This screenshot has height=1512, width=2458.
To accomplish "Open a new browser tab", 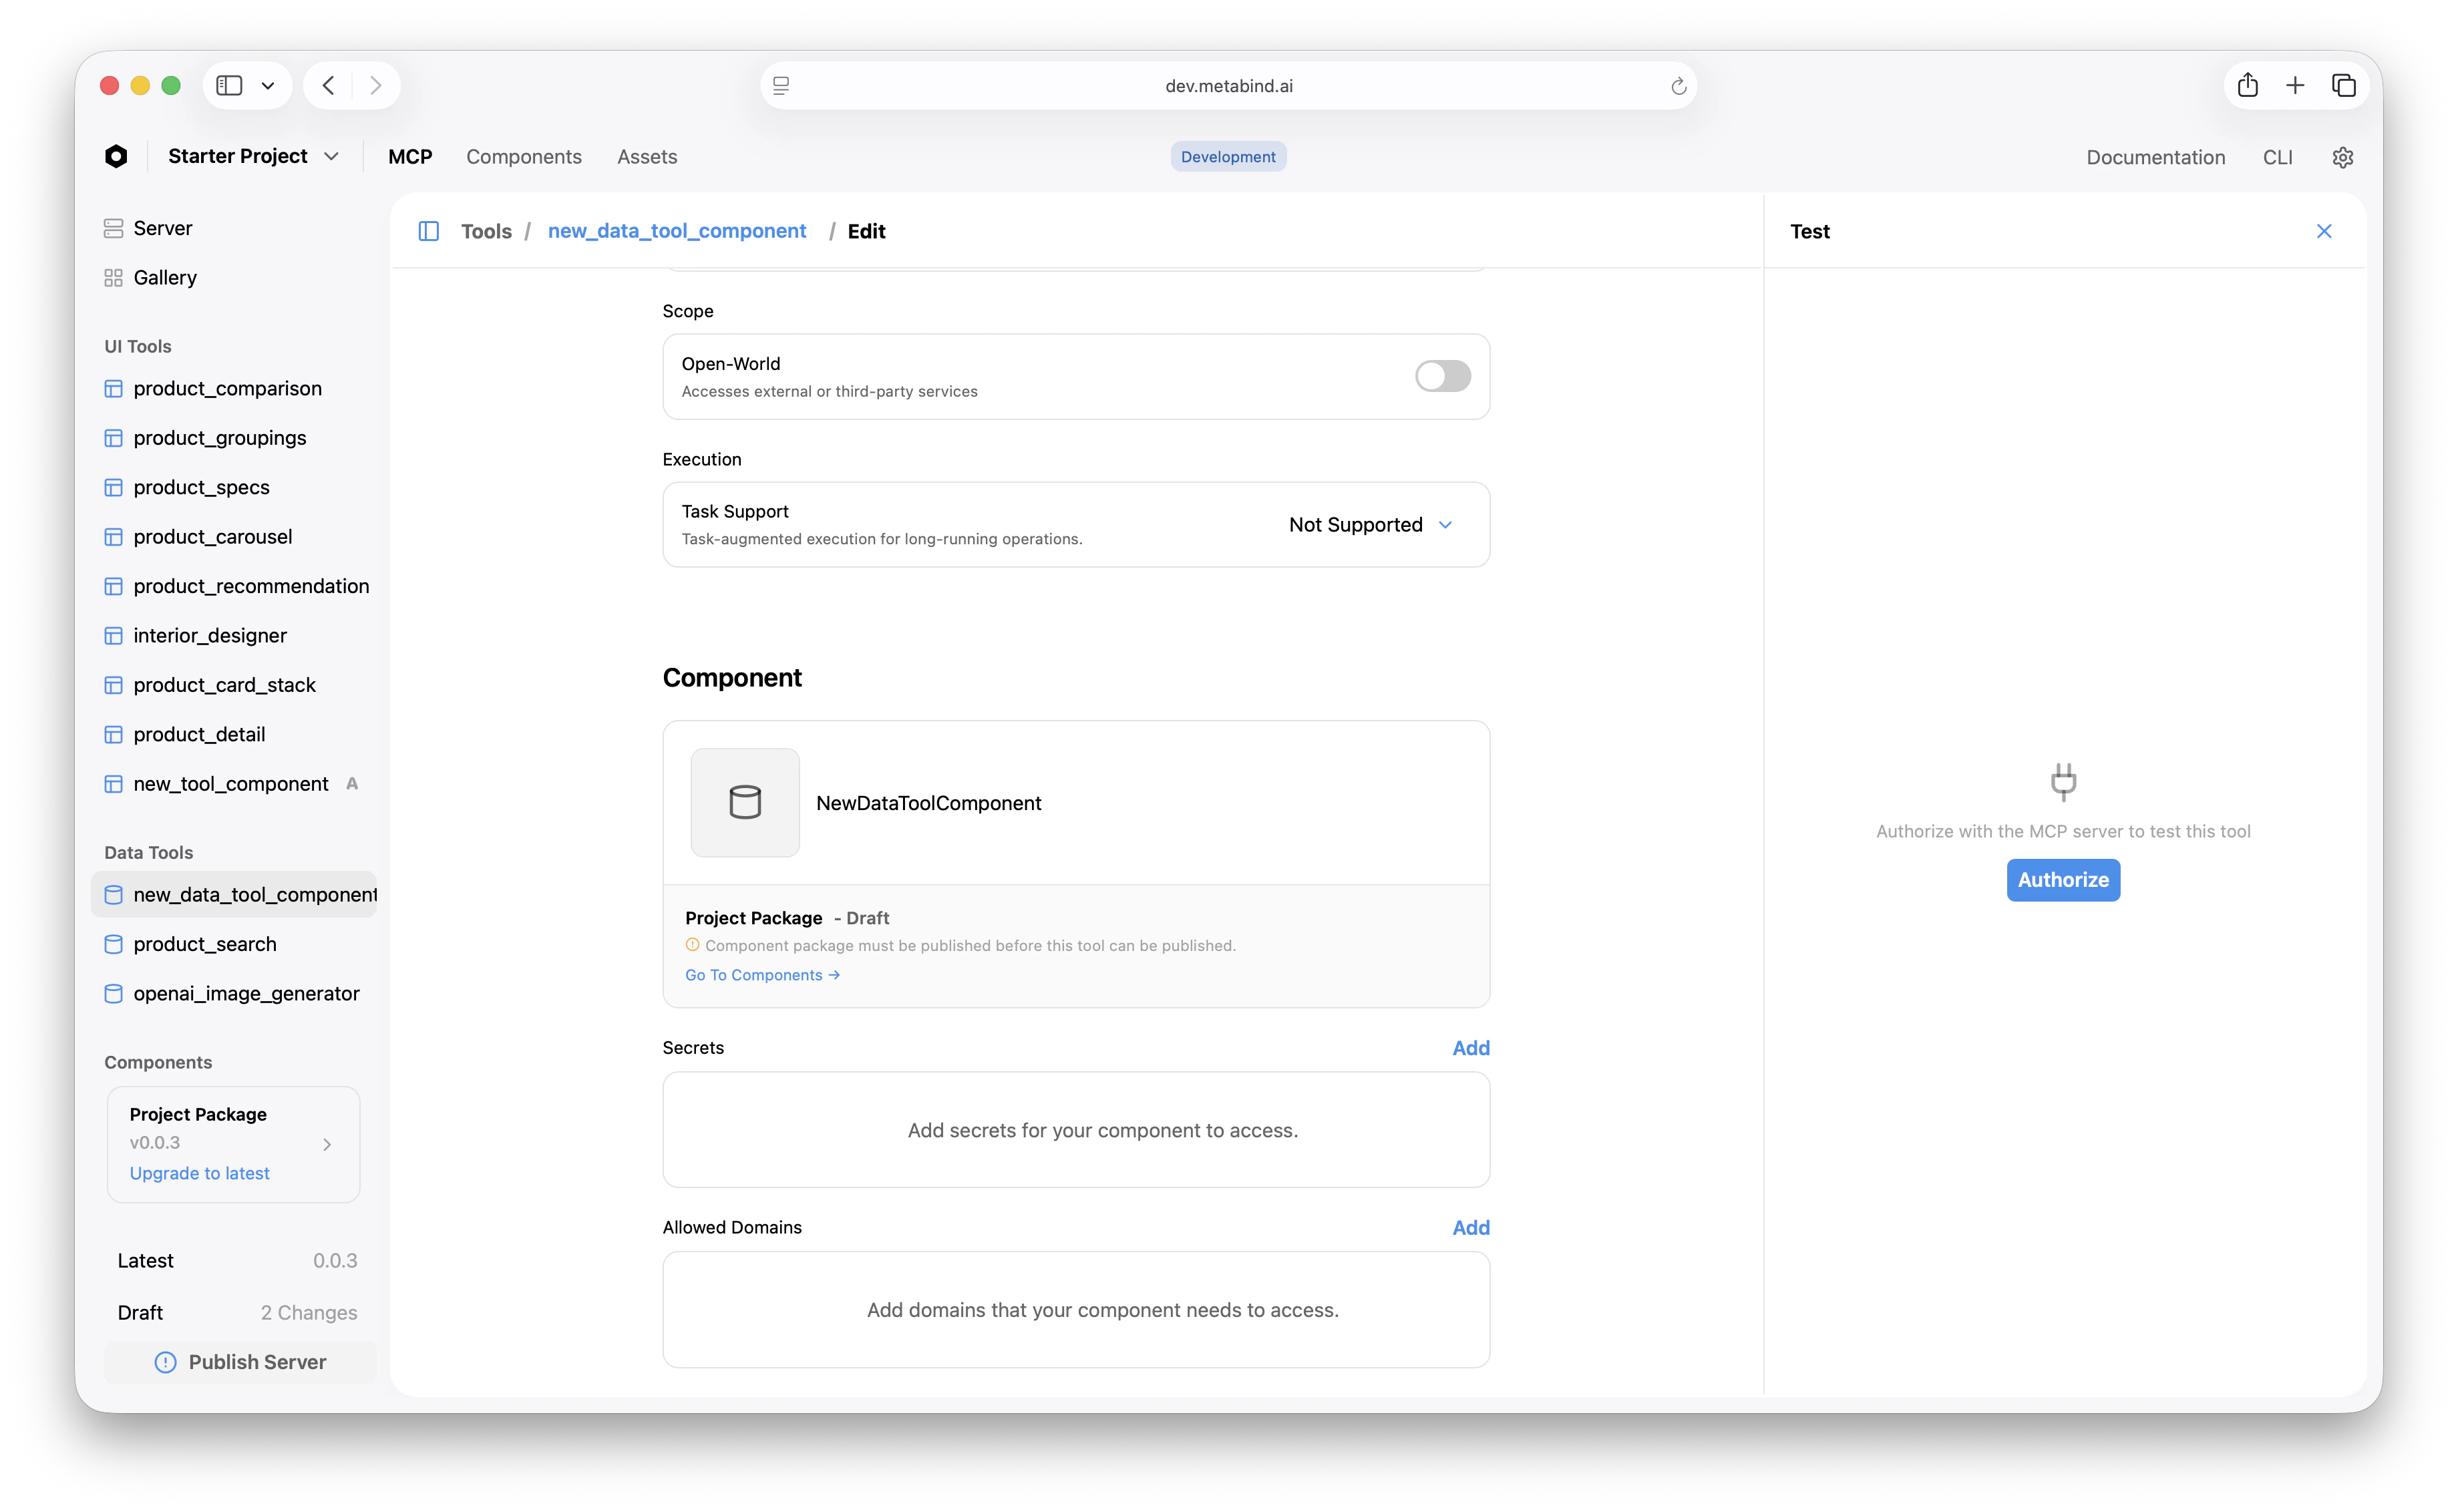I will click(x=2295, y=85).
